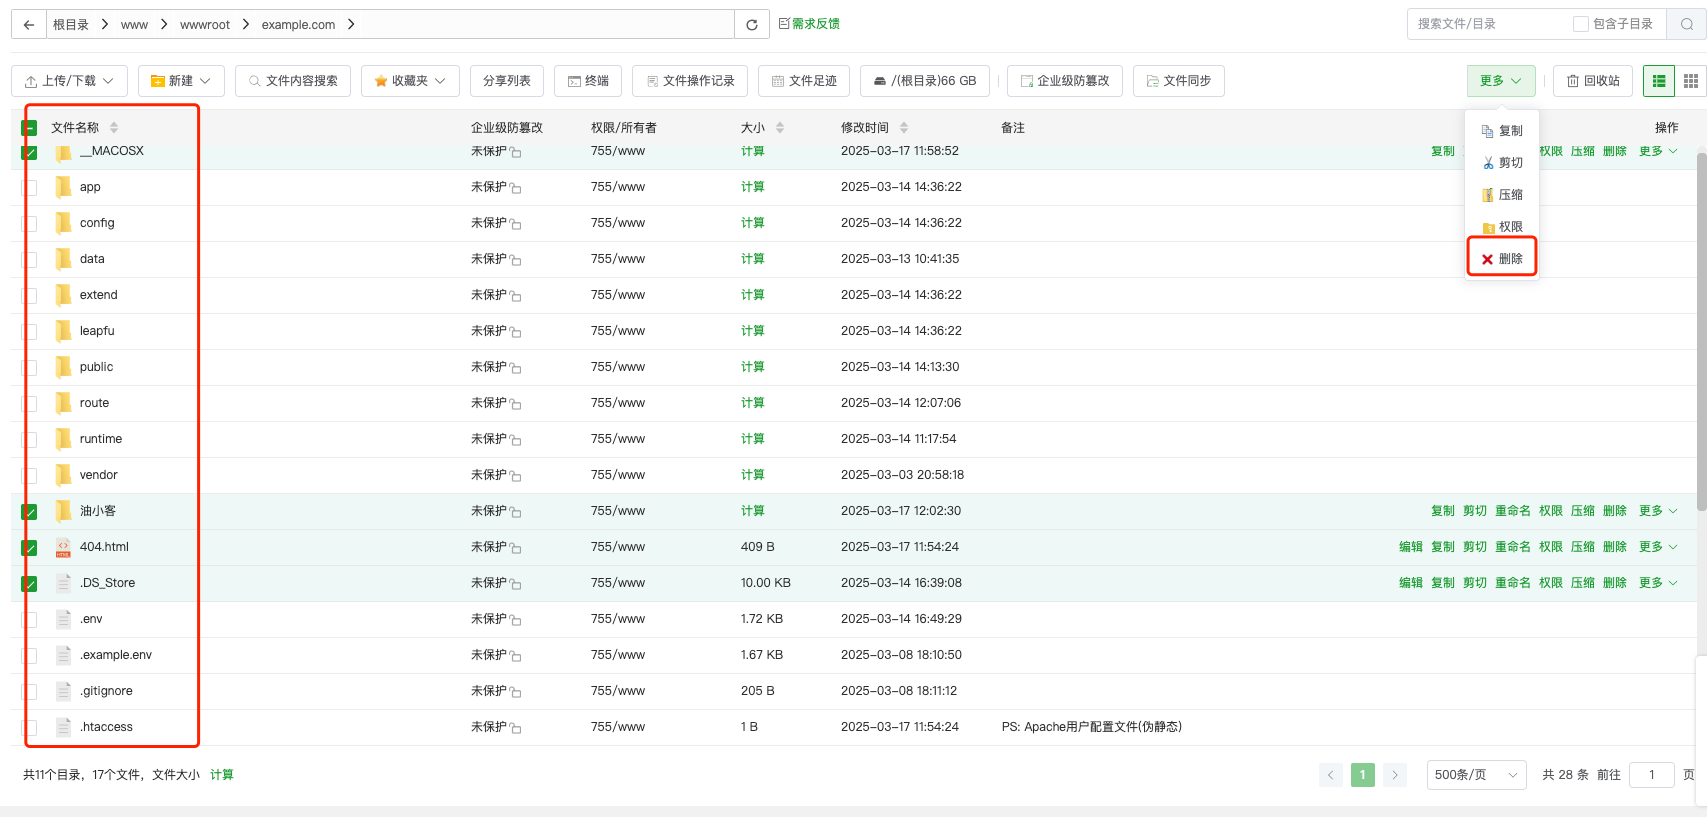
Task: Refresh the directory listing with the reload icon
Action: pyautogui.click(x=752, y=25)
